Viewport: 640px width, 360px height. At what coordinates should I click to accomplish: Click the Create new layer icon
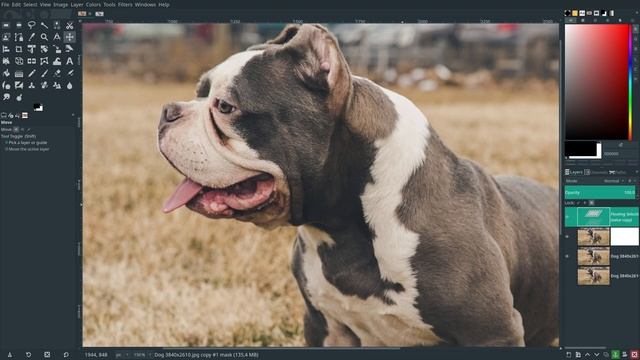pyautogui.click(x=569, y=355)
